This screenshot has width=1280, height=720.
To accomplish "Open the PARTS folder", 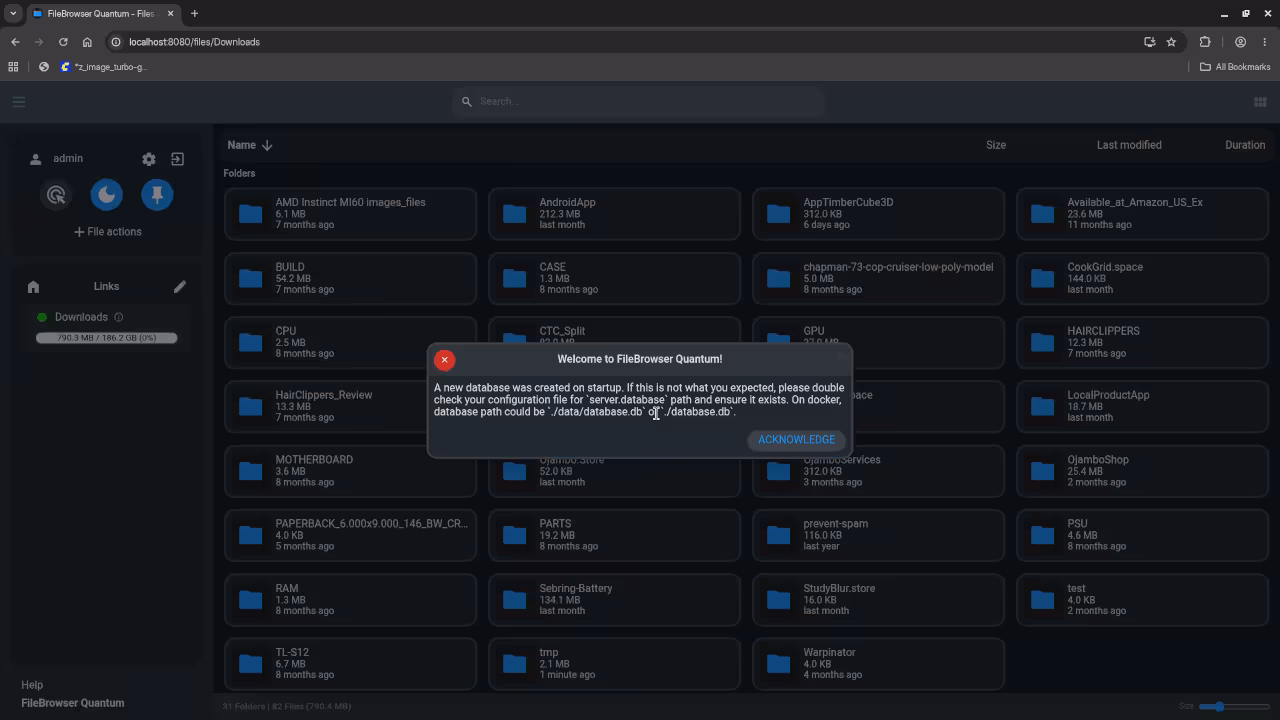I will (x=615, y=535).
